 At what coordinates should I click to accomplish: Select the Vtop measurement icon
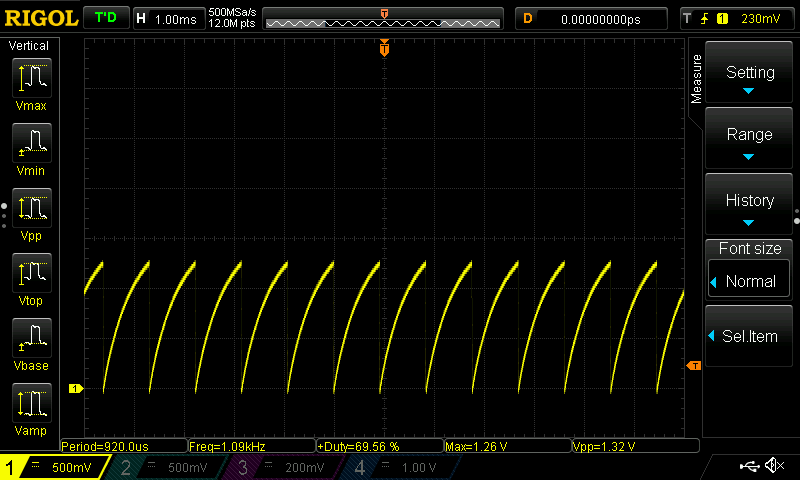(x=32, y=273)
